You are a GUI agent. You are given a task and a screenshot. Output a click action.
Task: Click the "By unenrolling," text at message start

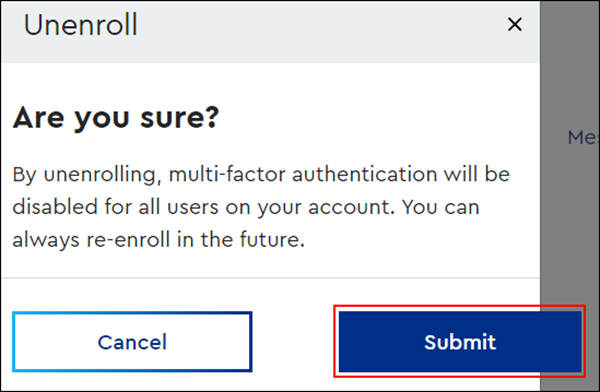pyautogui.click(x=84, y=175)
